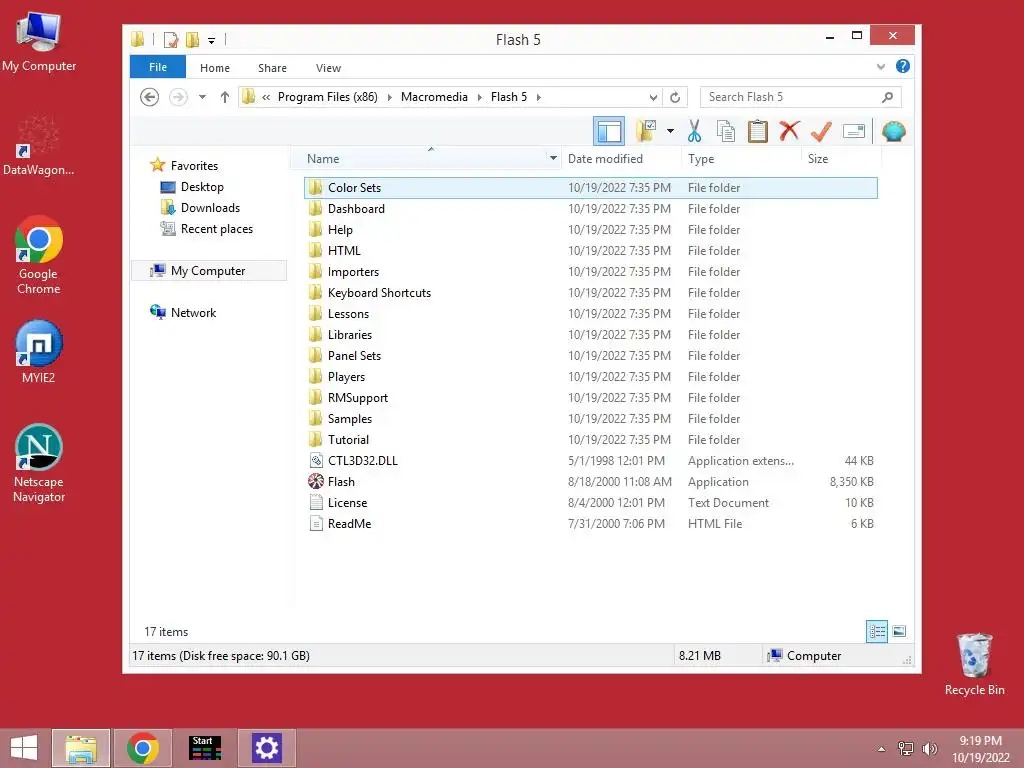
Task: Select the Flash application file
Action: pos(341,482)
